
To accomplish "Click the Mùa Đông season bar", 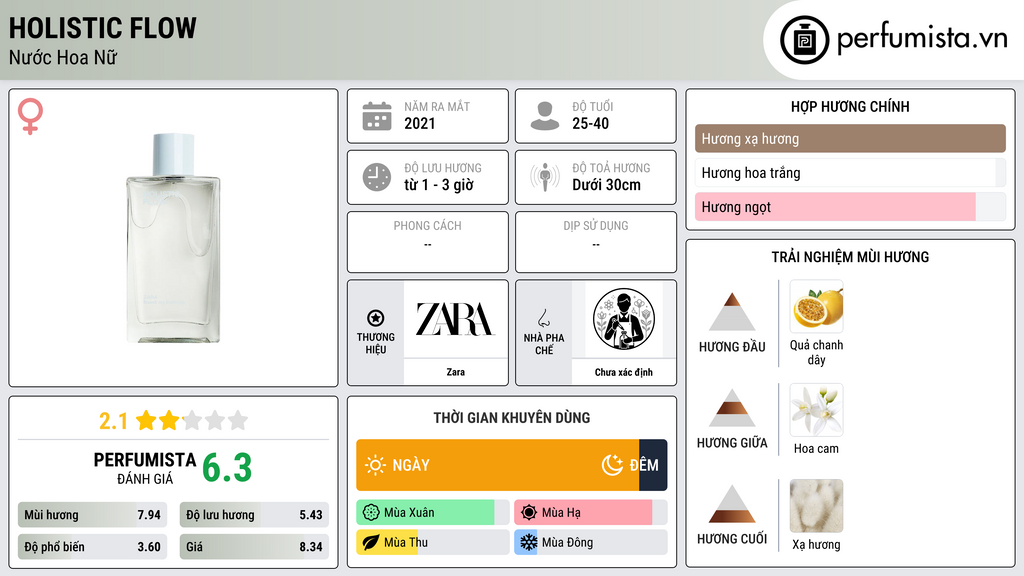I will coord(590,543).
